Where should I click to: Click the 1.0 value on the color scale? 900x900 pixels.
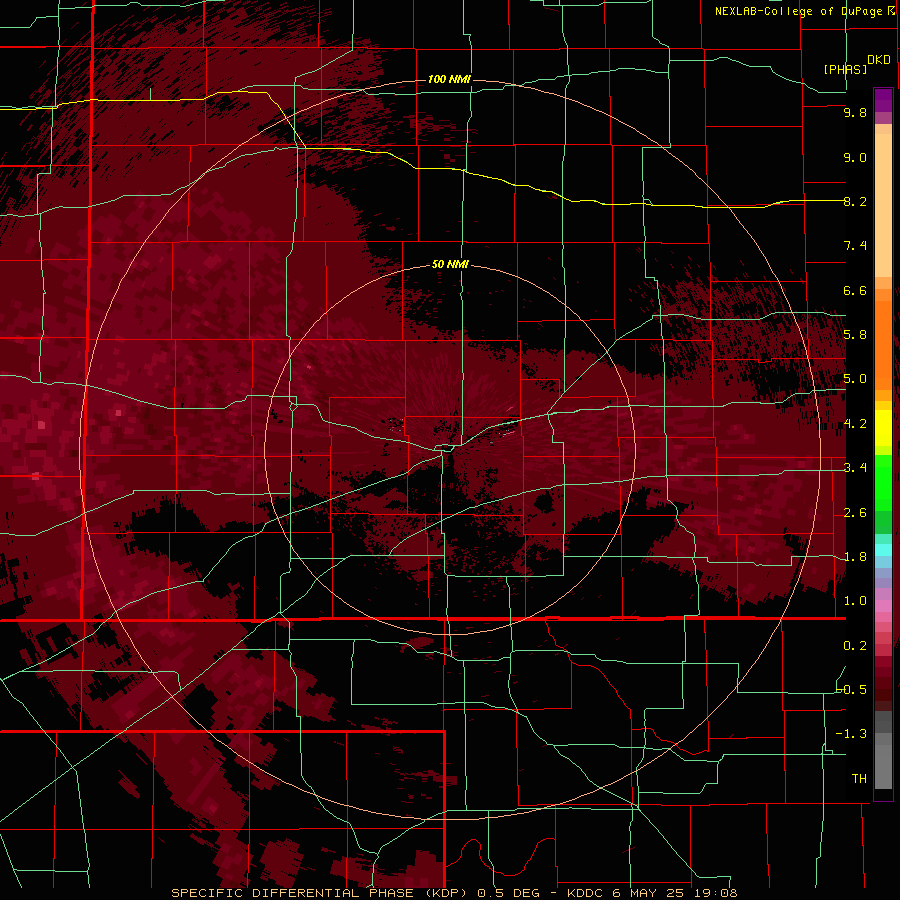pos(855,601)
